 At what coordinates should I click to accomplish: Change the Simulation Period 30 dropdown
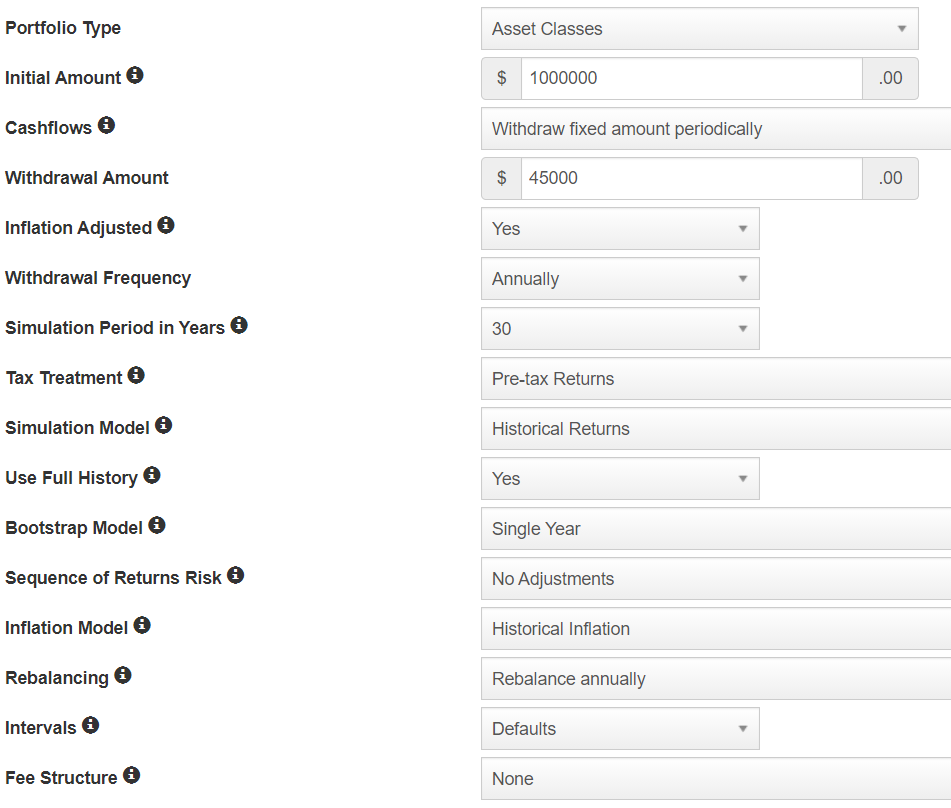[x=620, y=329]
